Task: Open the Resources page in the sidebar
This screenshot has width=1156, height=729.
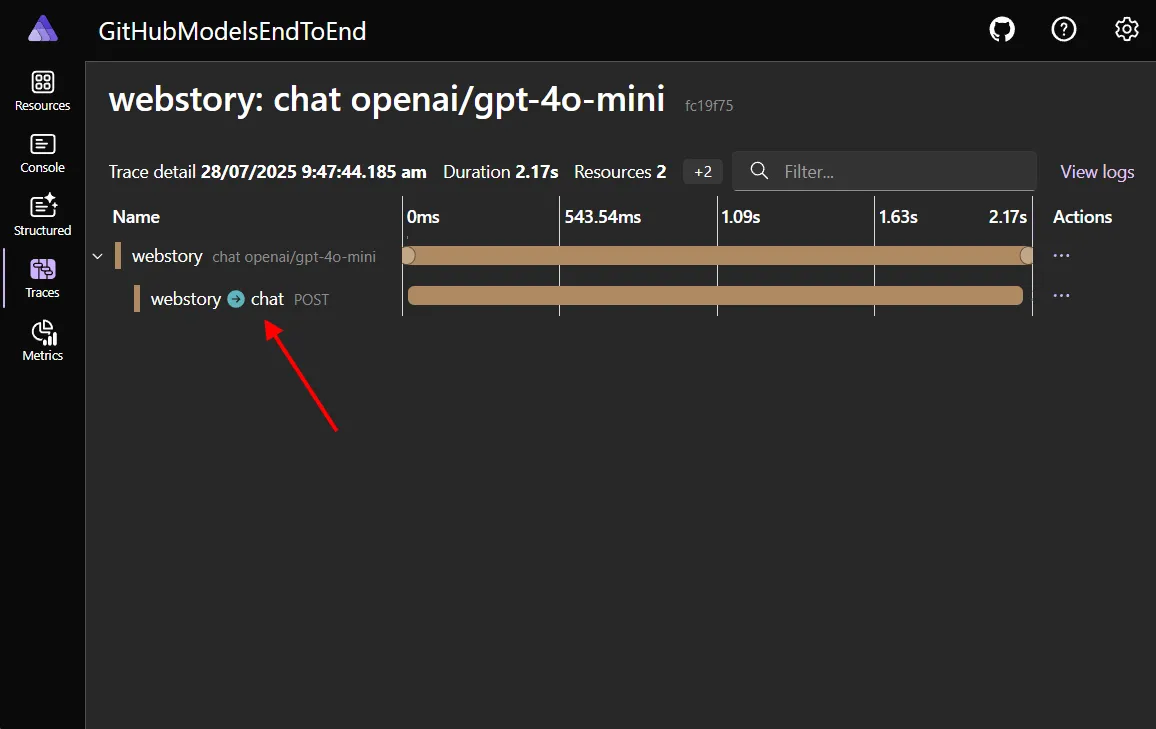Action: [41, 91]
